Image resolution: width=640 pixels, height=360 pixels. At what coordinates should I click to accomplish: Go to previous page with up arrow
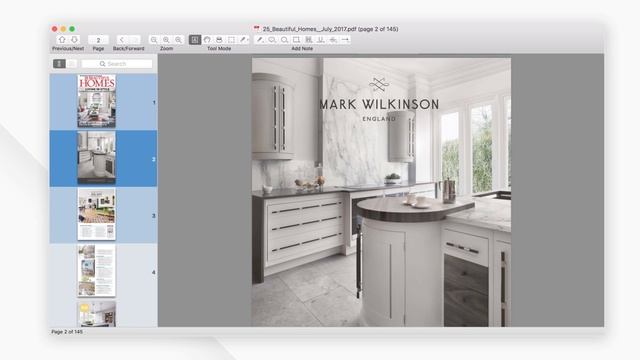point(62,40)
